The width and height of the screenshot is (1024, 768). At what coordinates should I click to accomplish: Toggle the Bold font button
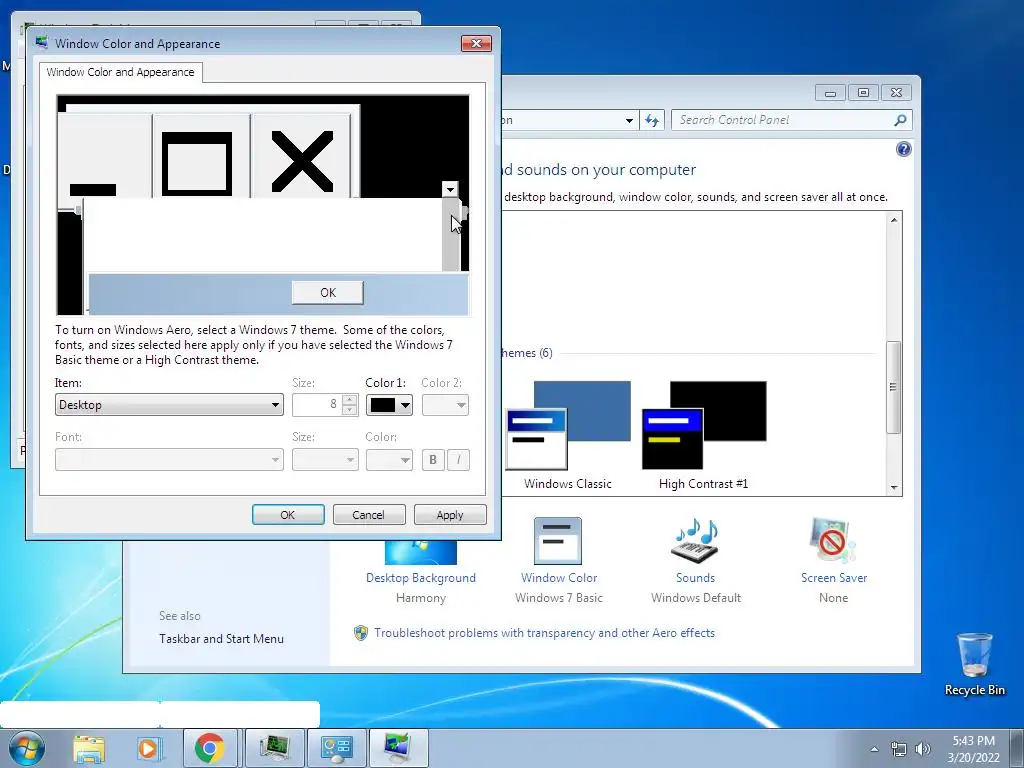tap(433, 460)
